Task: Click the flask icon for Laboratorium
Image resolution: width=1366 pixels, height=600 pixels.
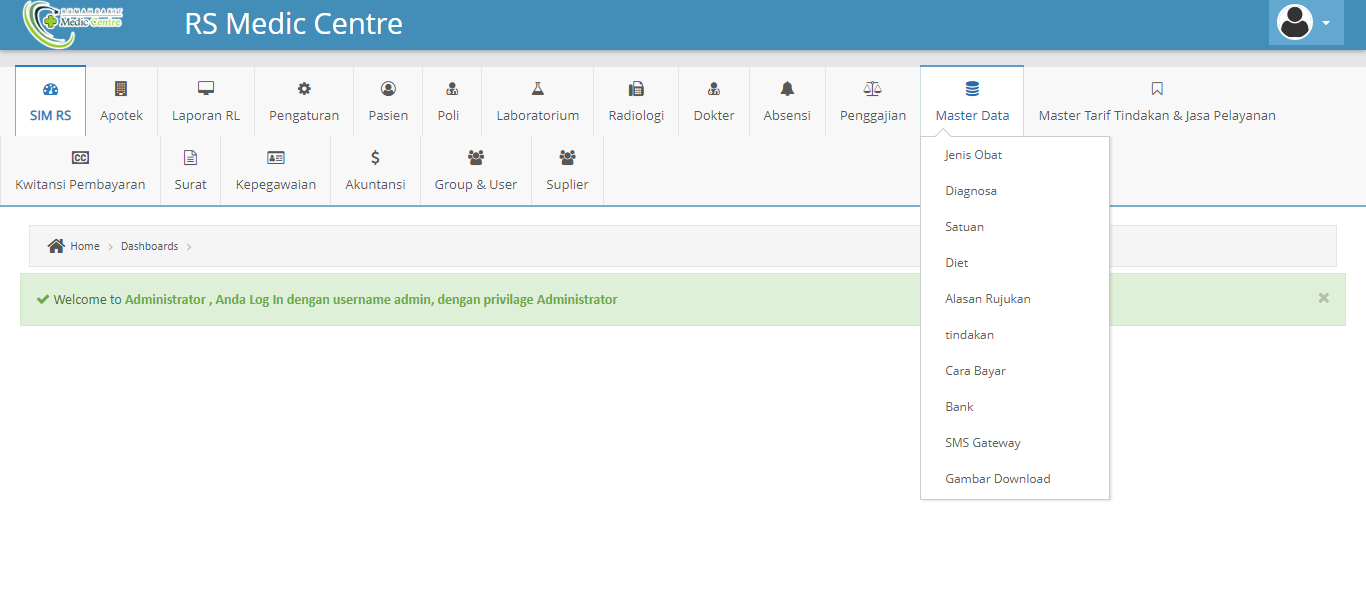Action: pos(538,89)
